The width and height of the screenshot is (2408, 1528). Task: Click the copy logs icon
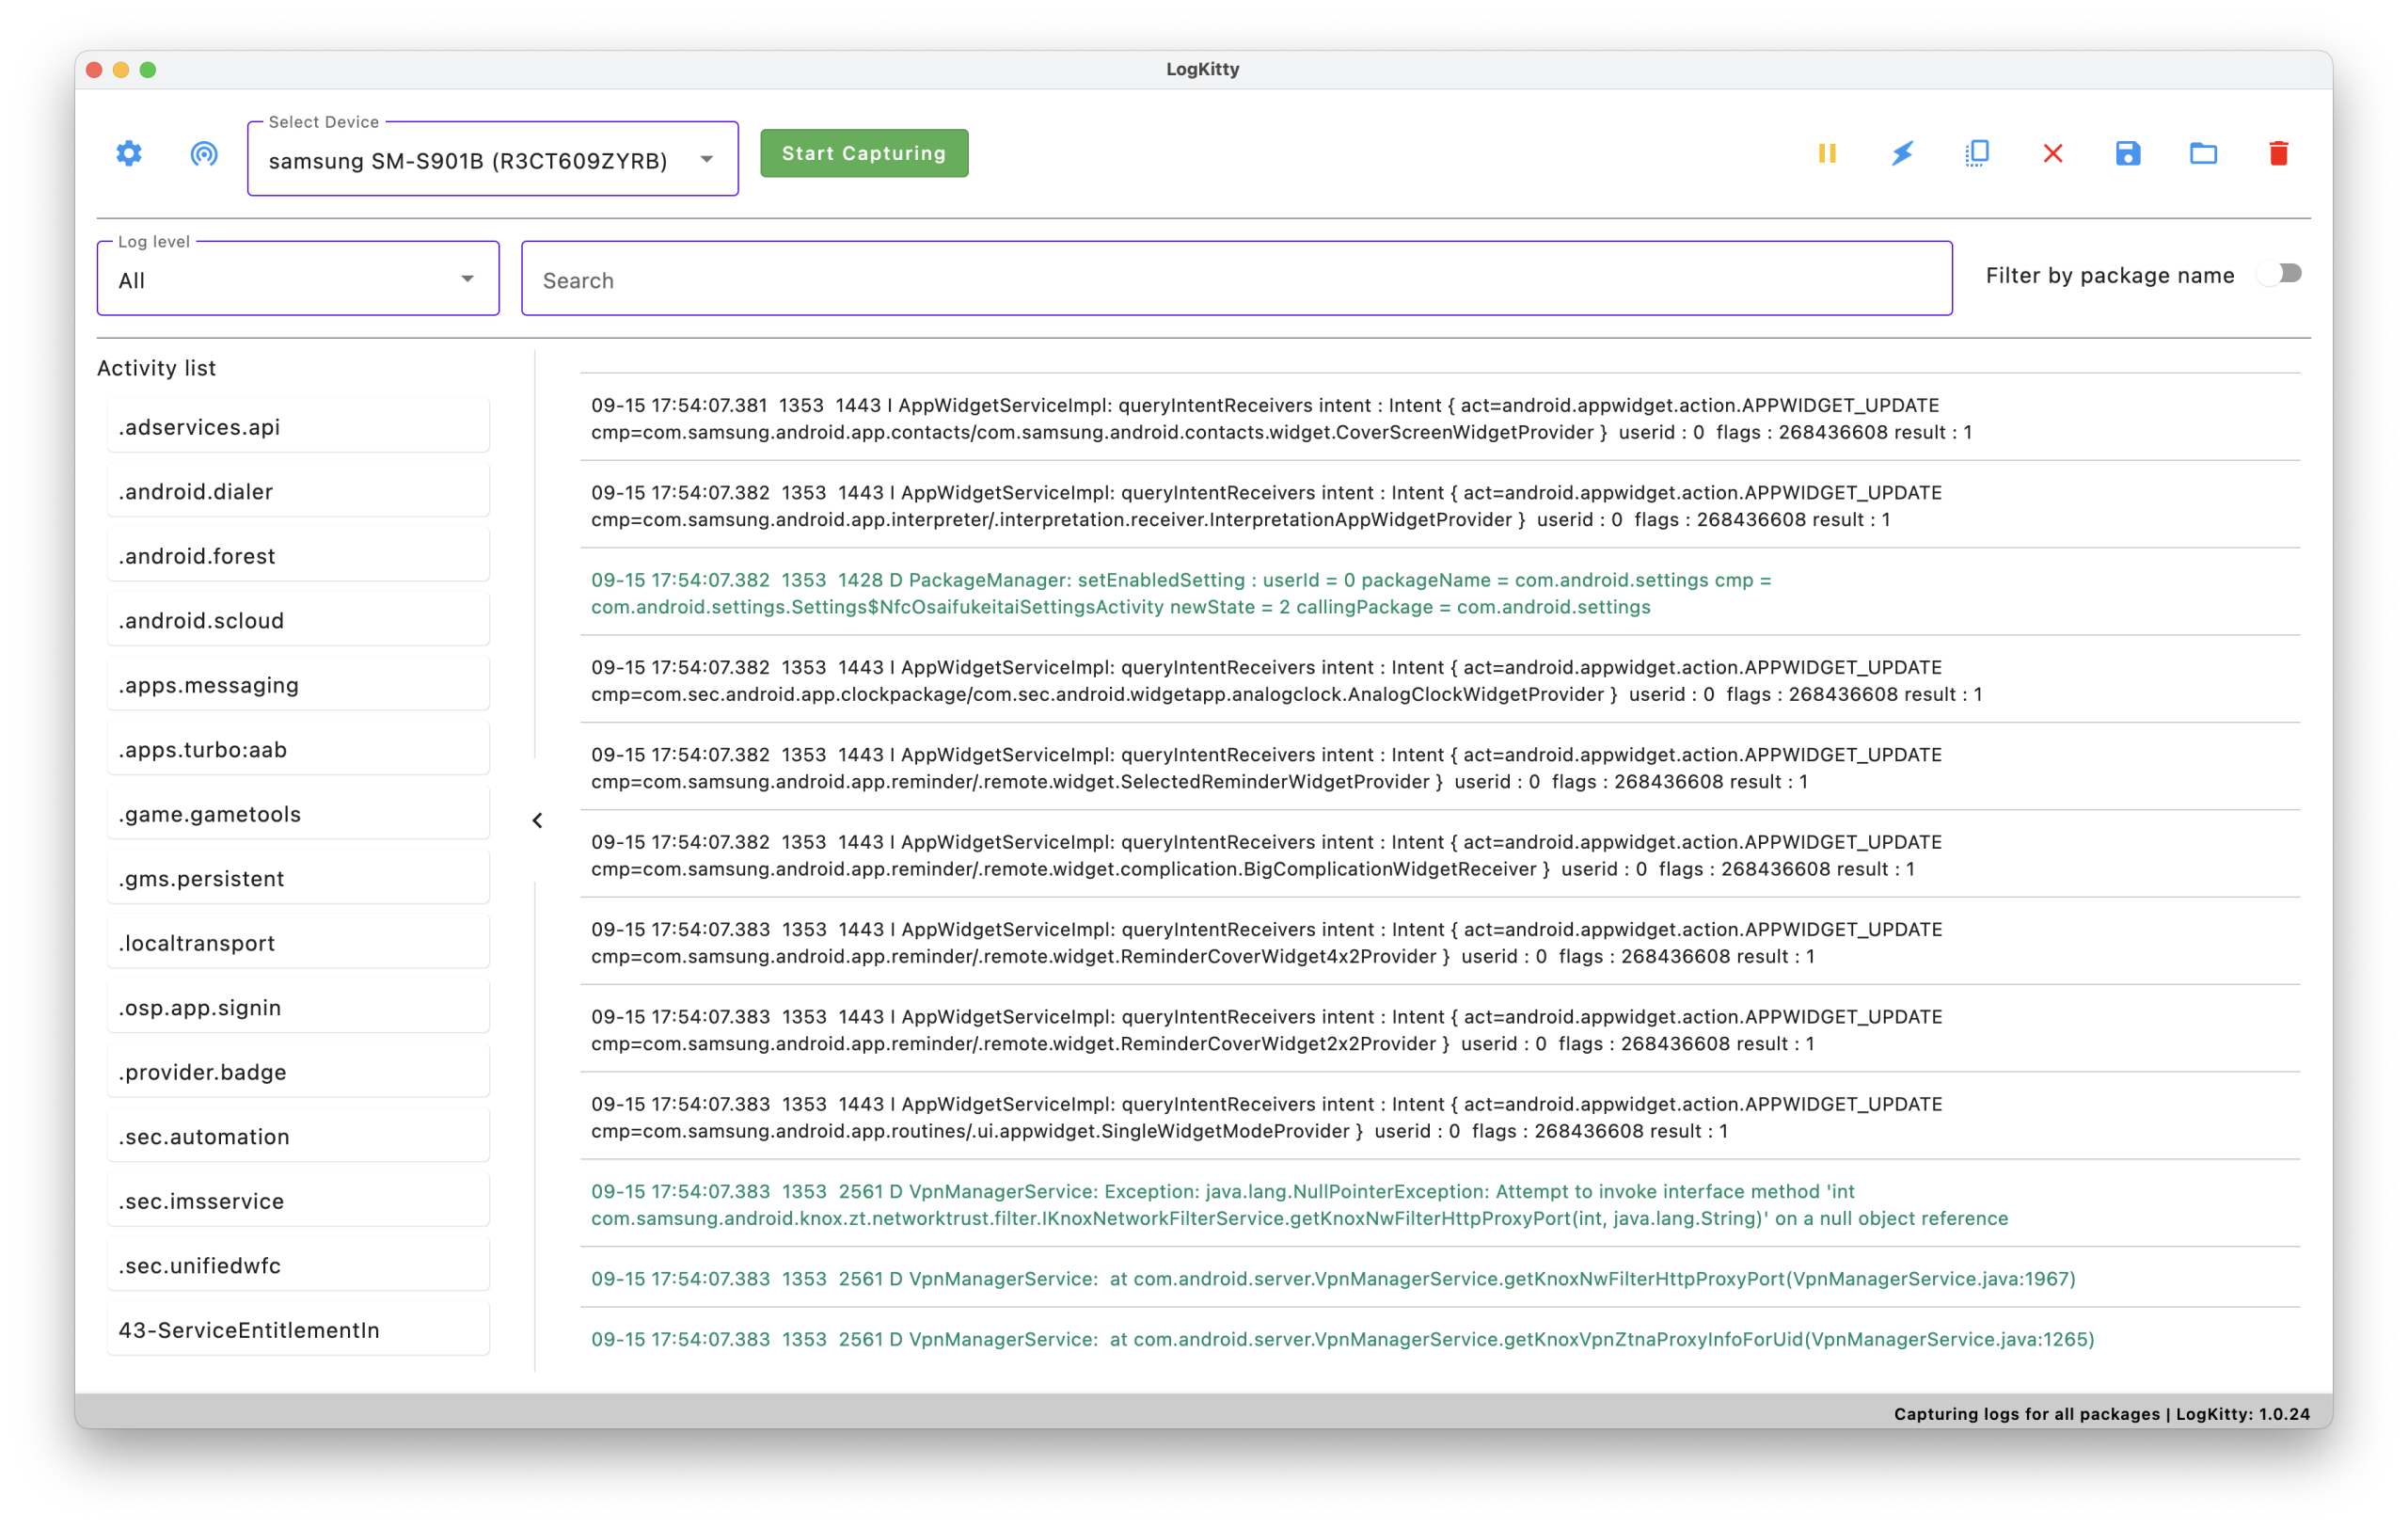click(1977, 153)
